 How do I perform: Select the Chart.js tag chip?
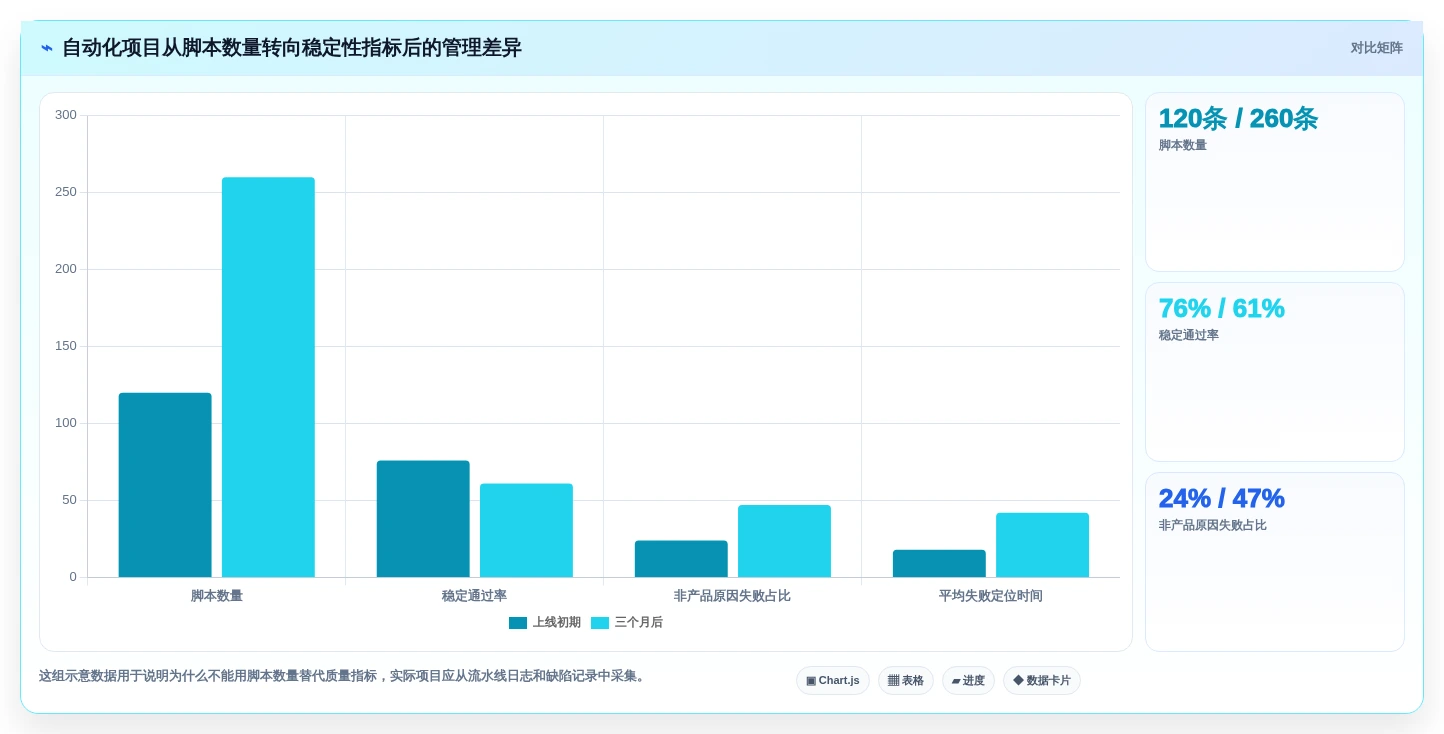pyautogui.click(x=833, y=680)
